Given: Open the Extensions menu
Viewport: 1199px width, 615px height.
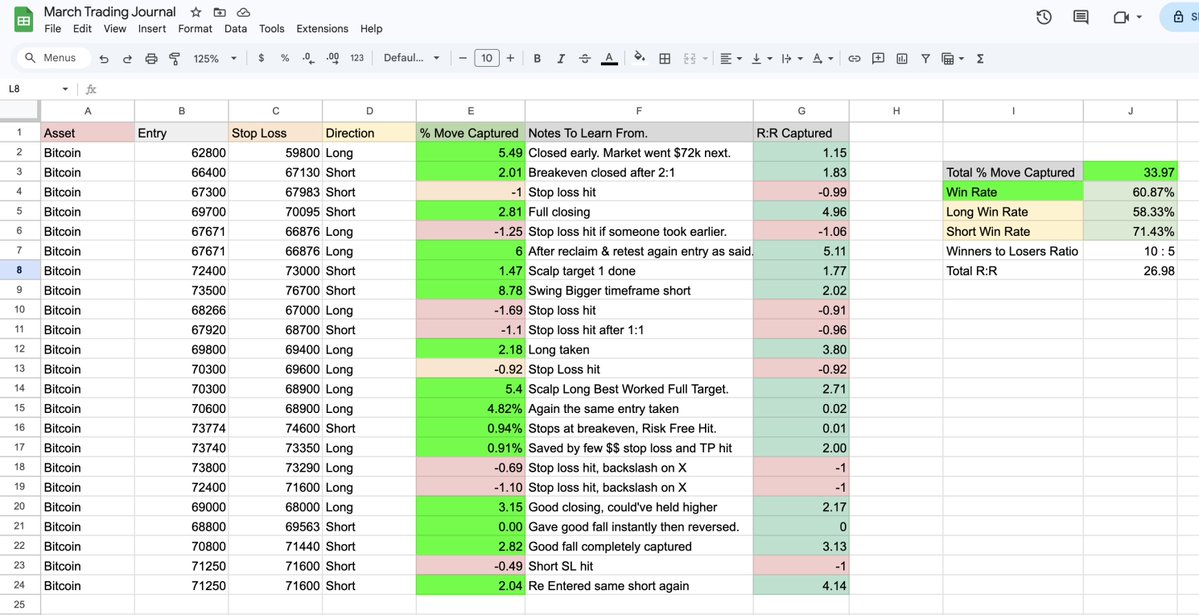Looking at the screenshot, I should pos(322,29).
